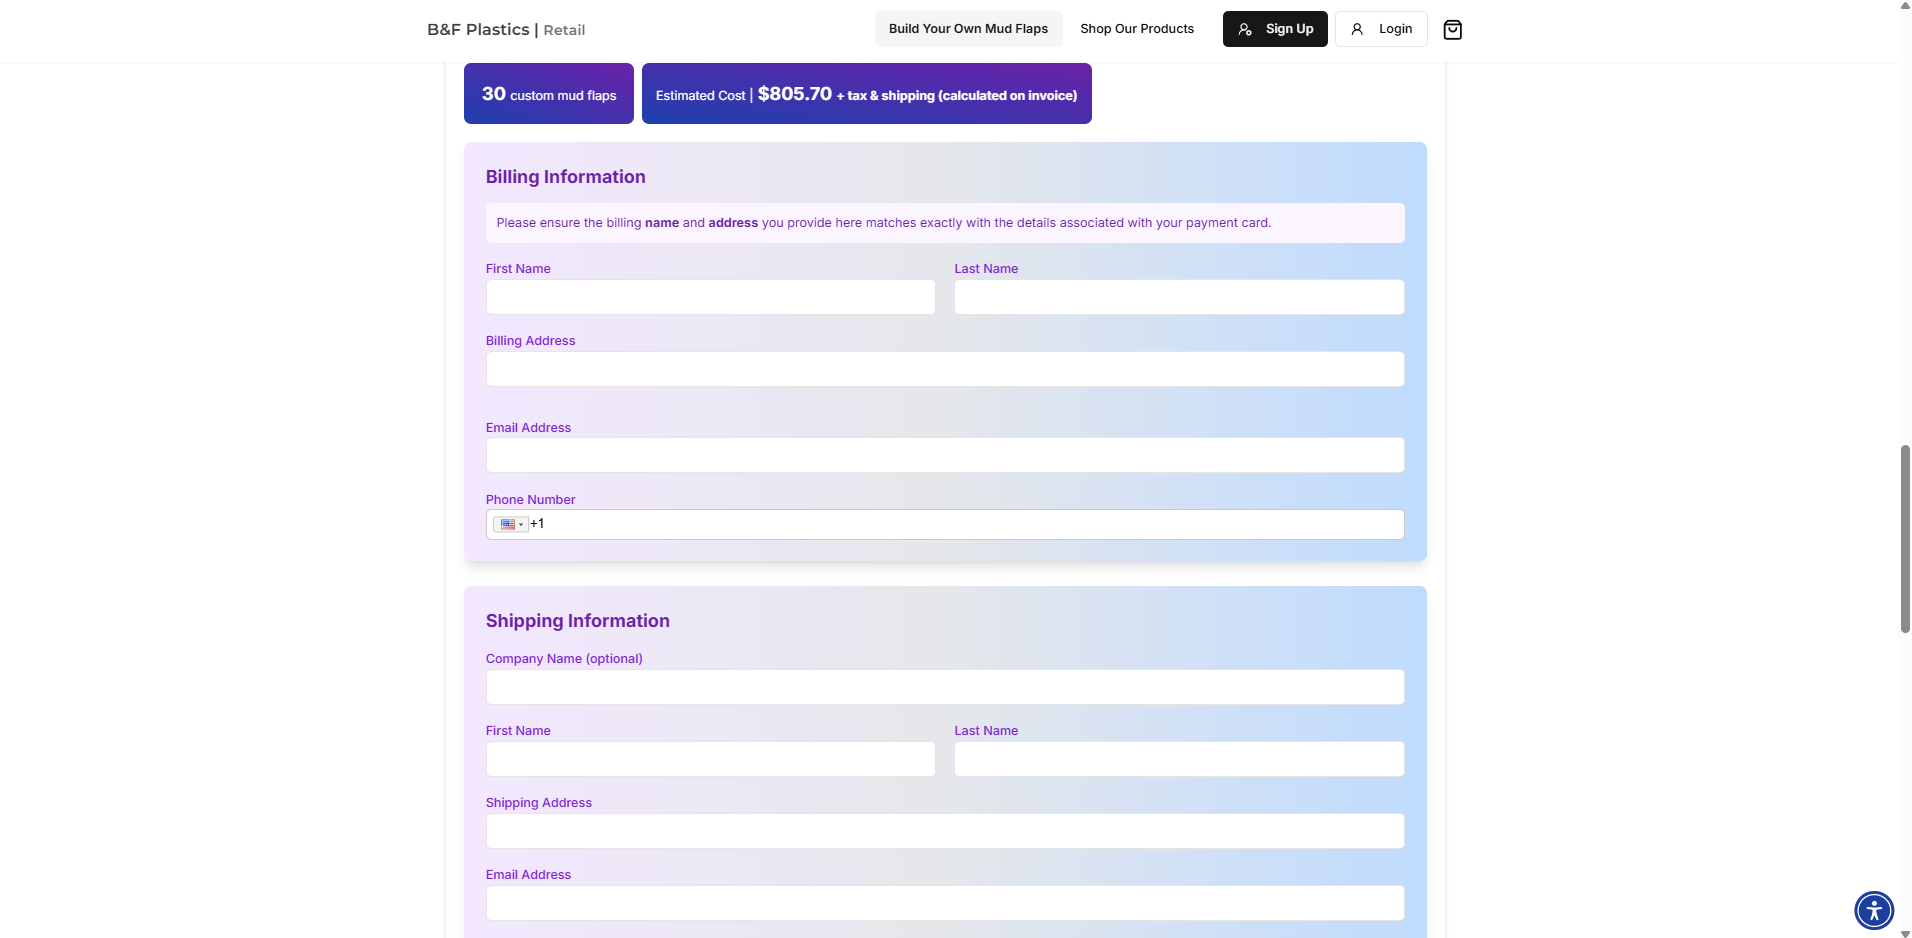Focus the billing Last Name field
This screenshot has height=938, width=1912.
[x=1179, y=297]
